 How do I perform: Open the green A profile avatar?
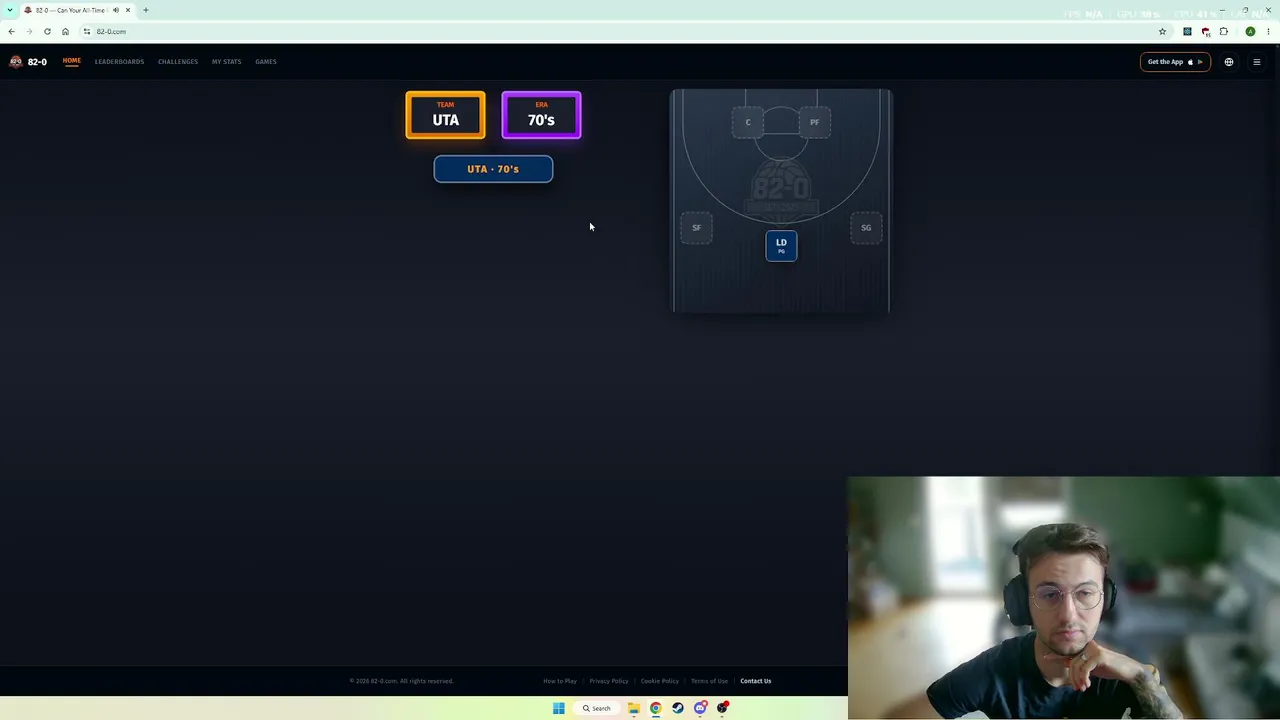(x=1250, y=31)
